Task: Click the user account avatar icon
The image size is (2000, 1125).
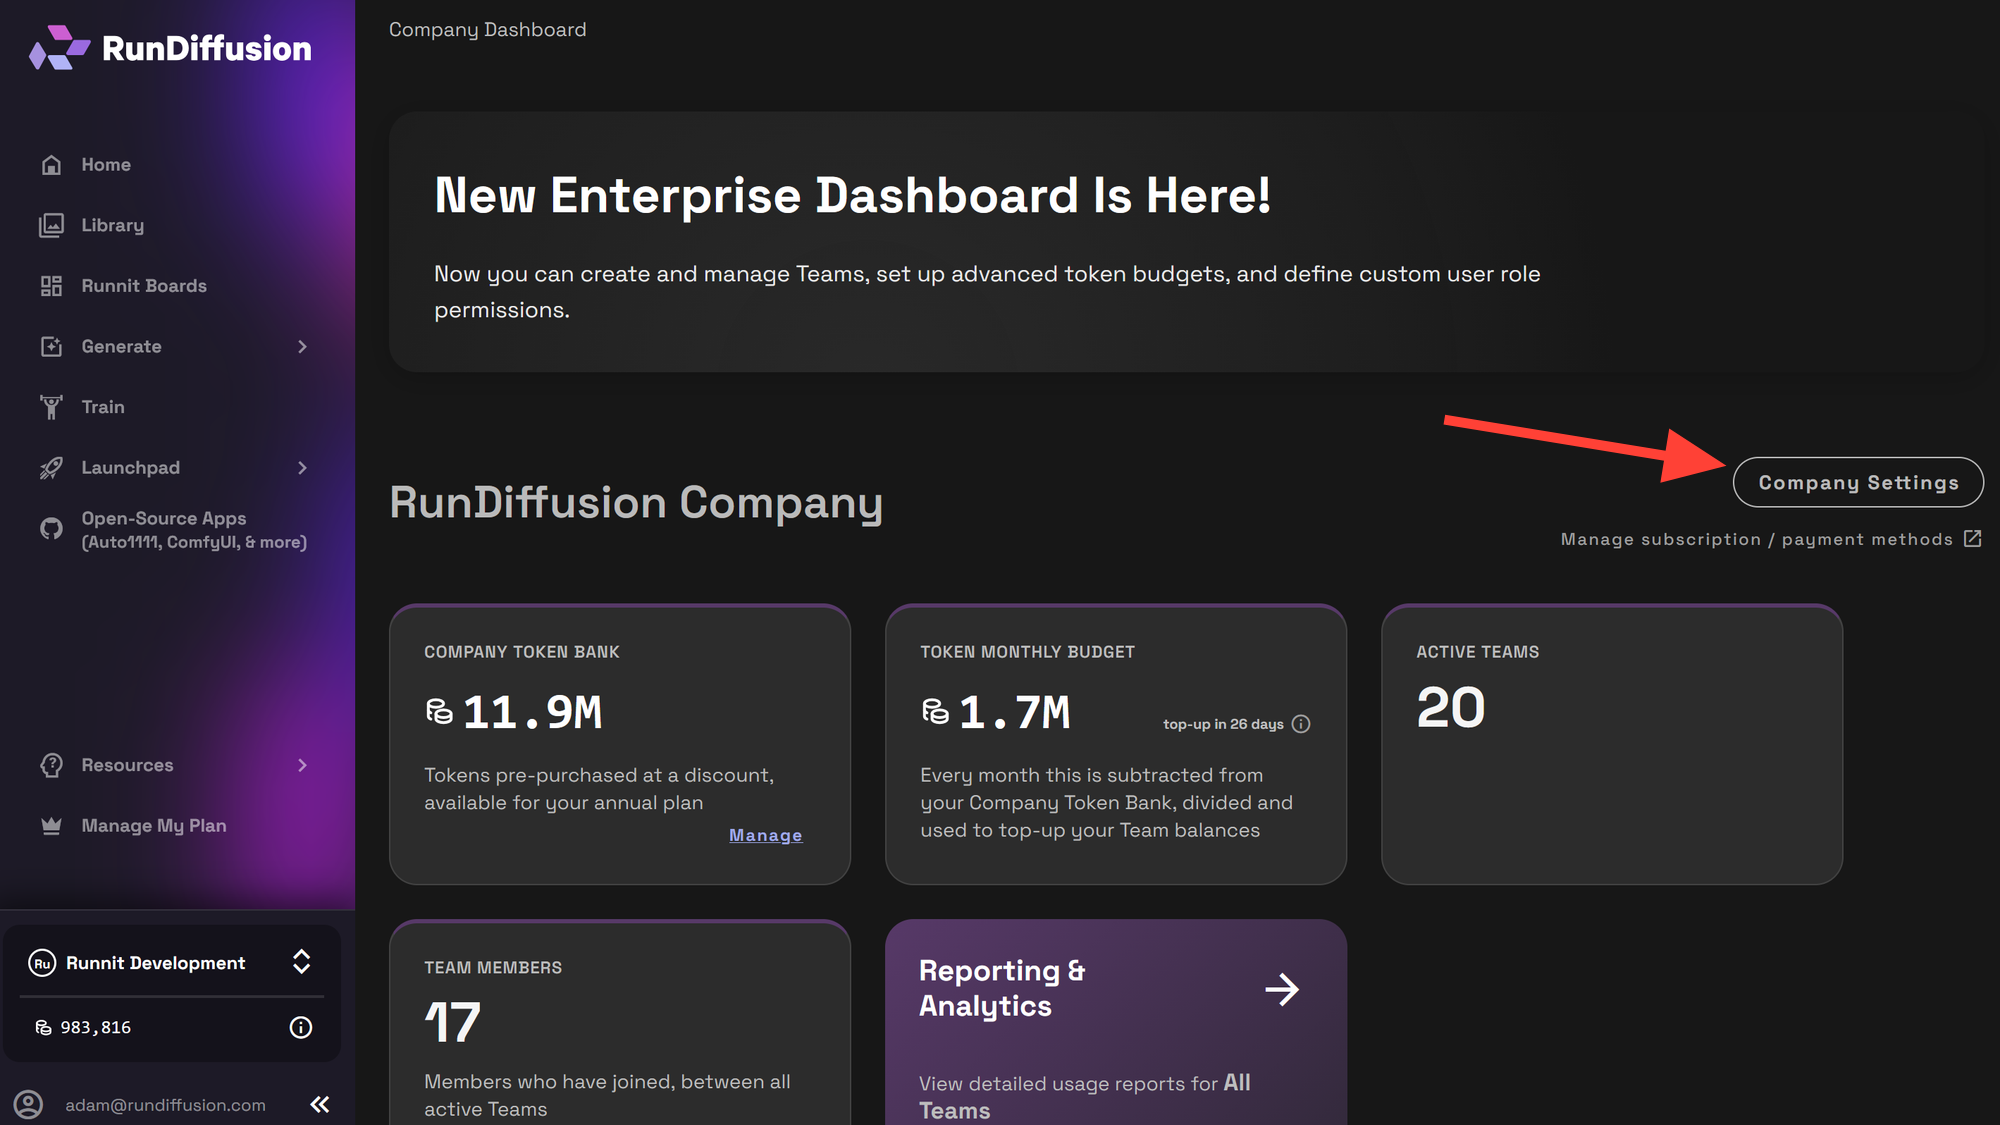Action: point(28,1104)
